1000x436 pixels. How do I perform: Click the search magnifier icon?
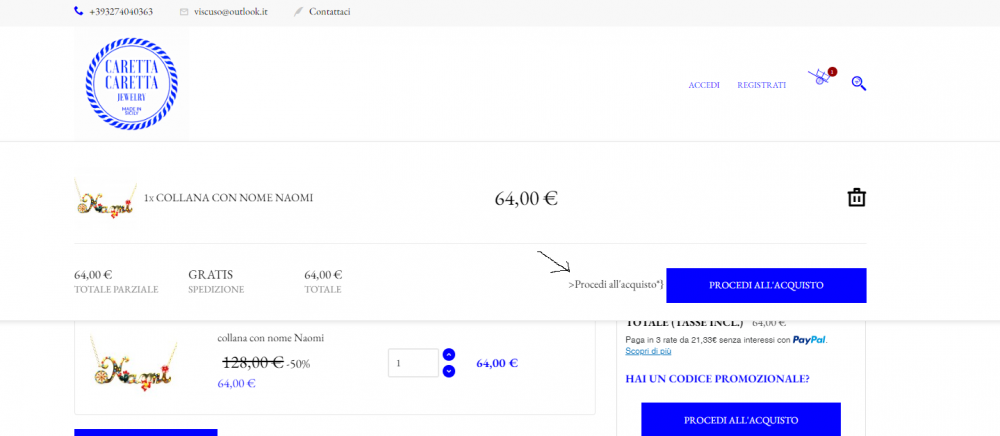click(858, 84)
